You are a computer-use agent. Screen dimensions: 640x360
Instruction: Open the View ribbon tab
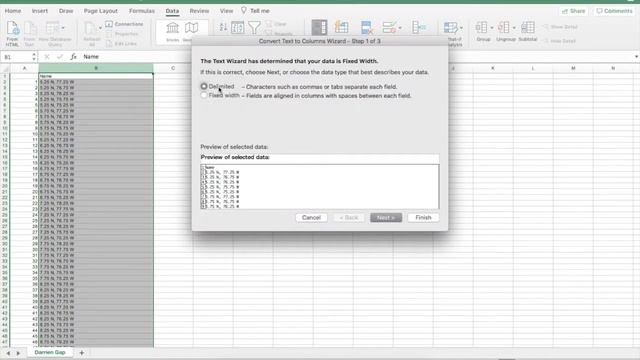226,11
